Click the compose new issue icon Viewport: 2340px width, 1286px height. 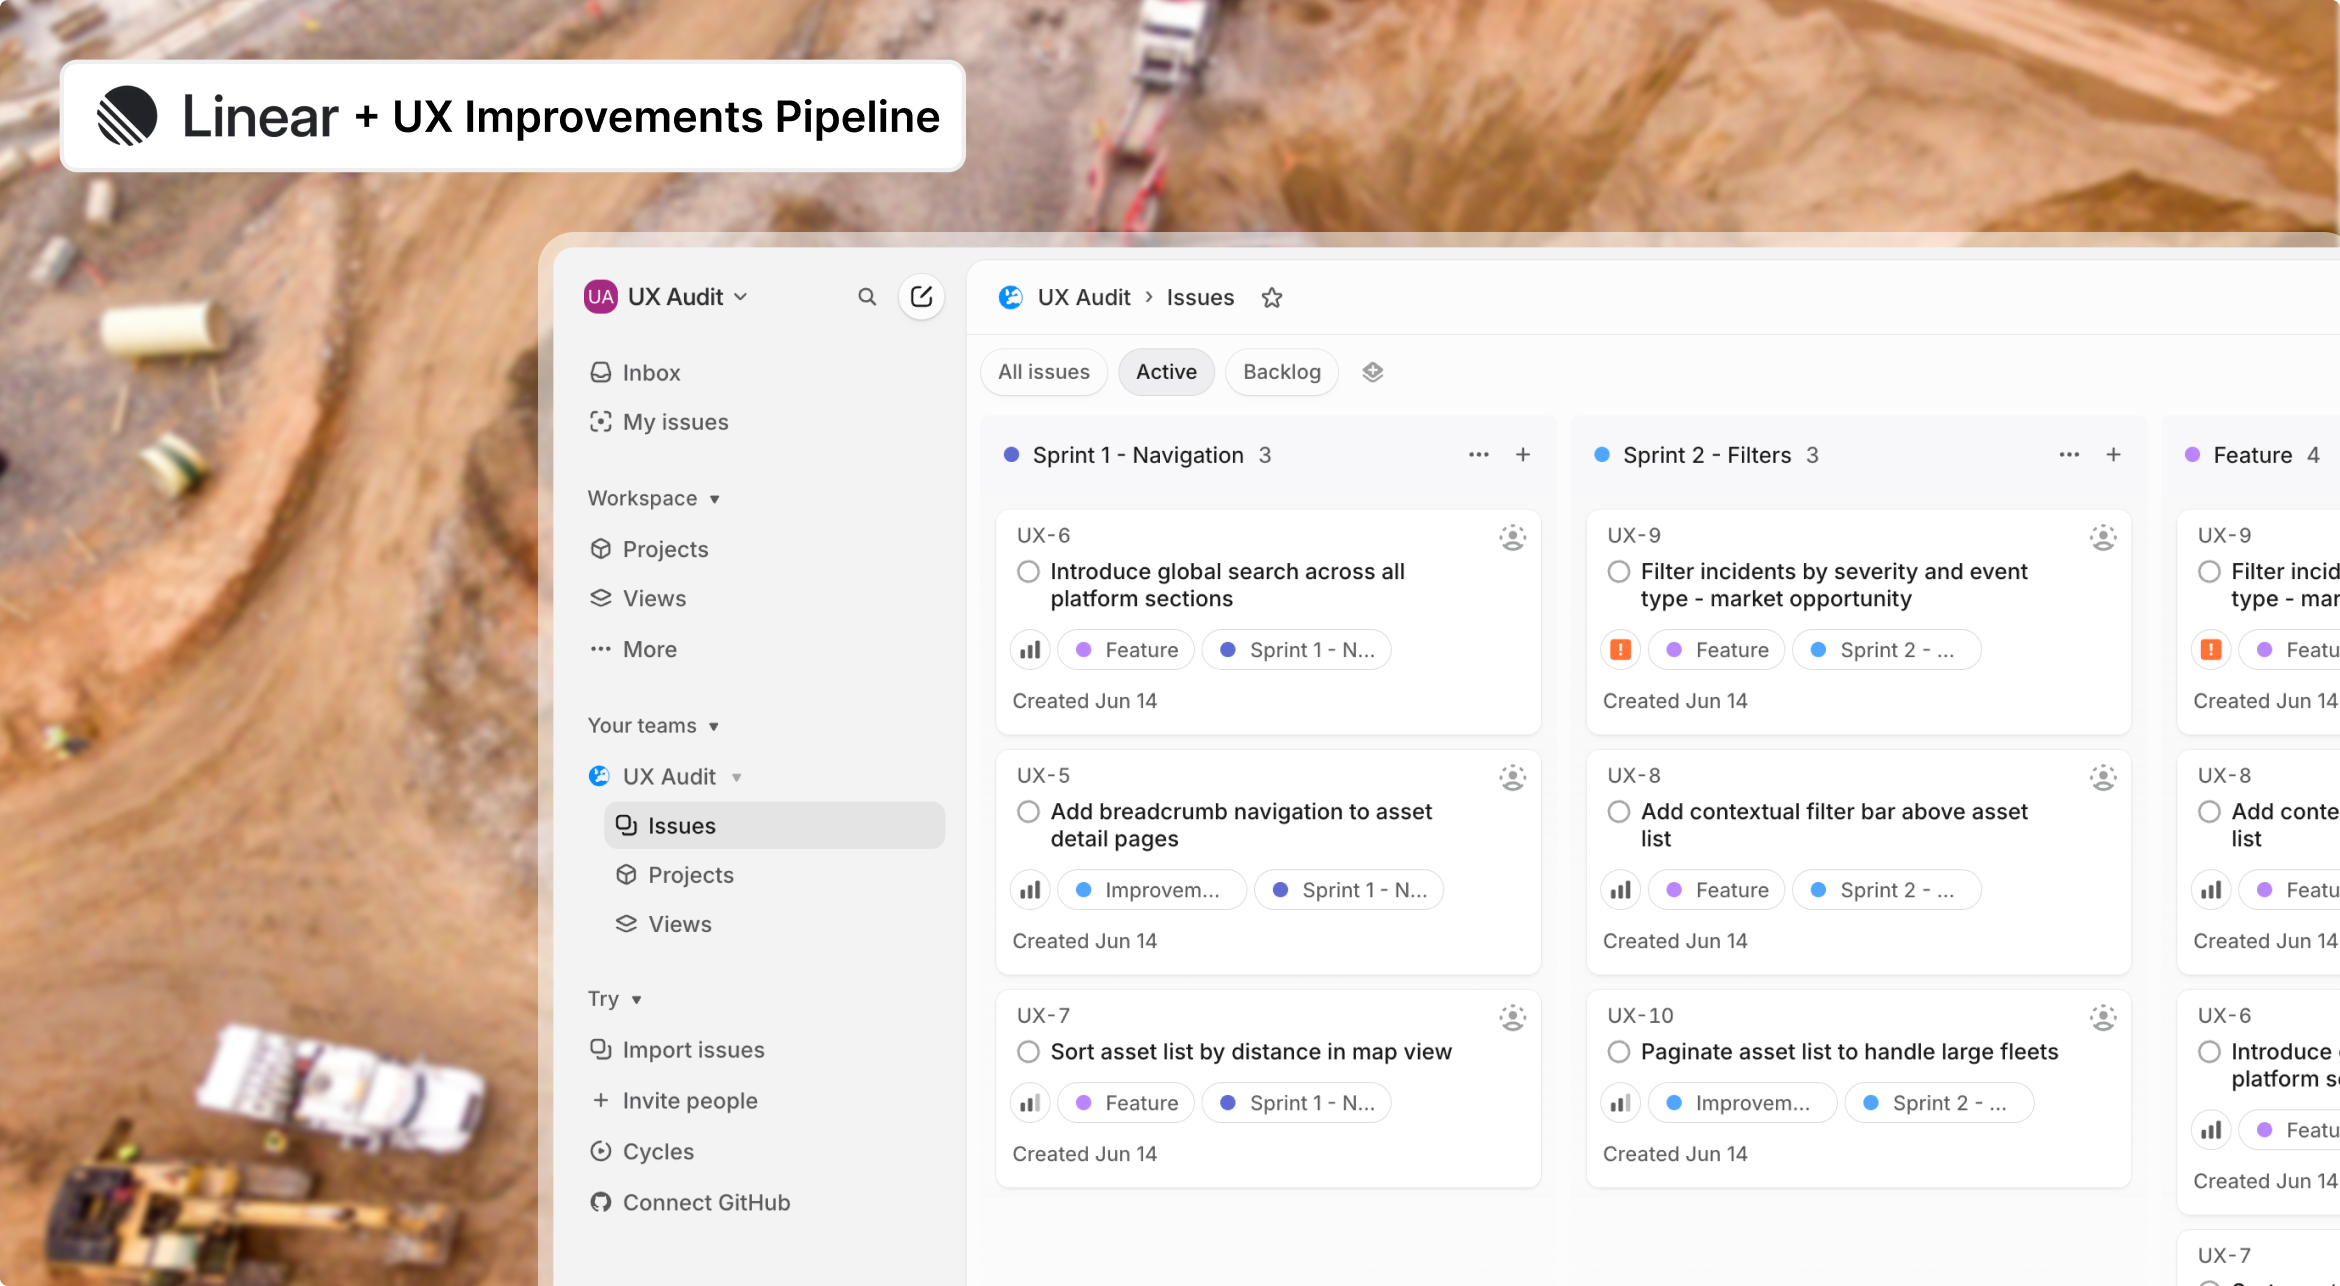tap(921, 297)
